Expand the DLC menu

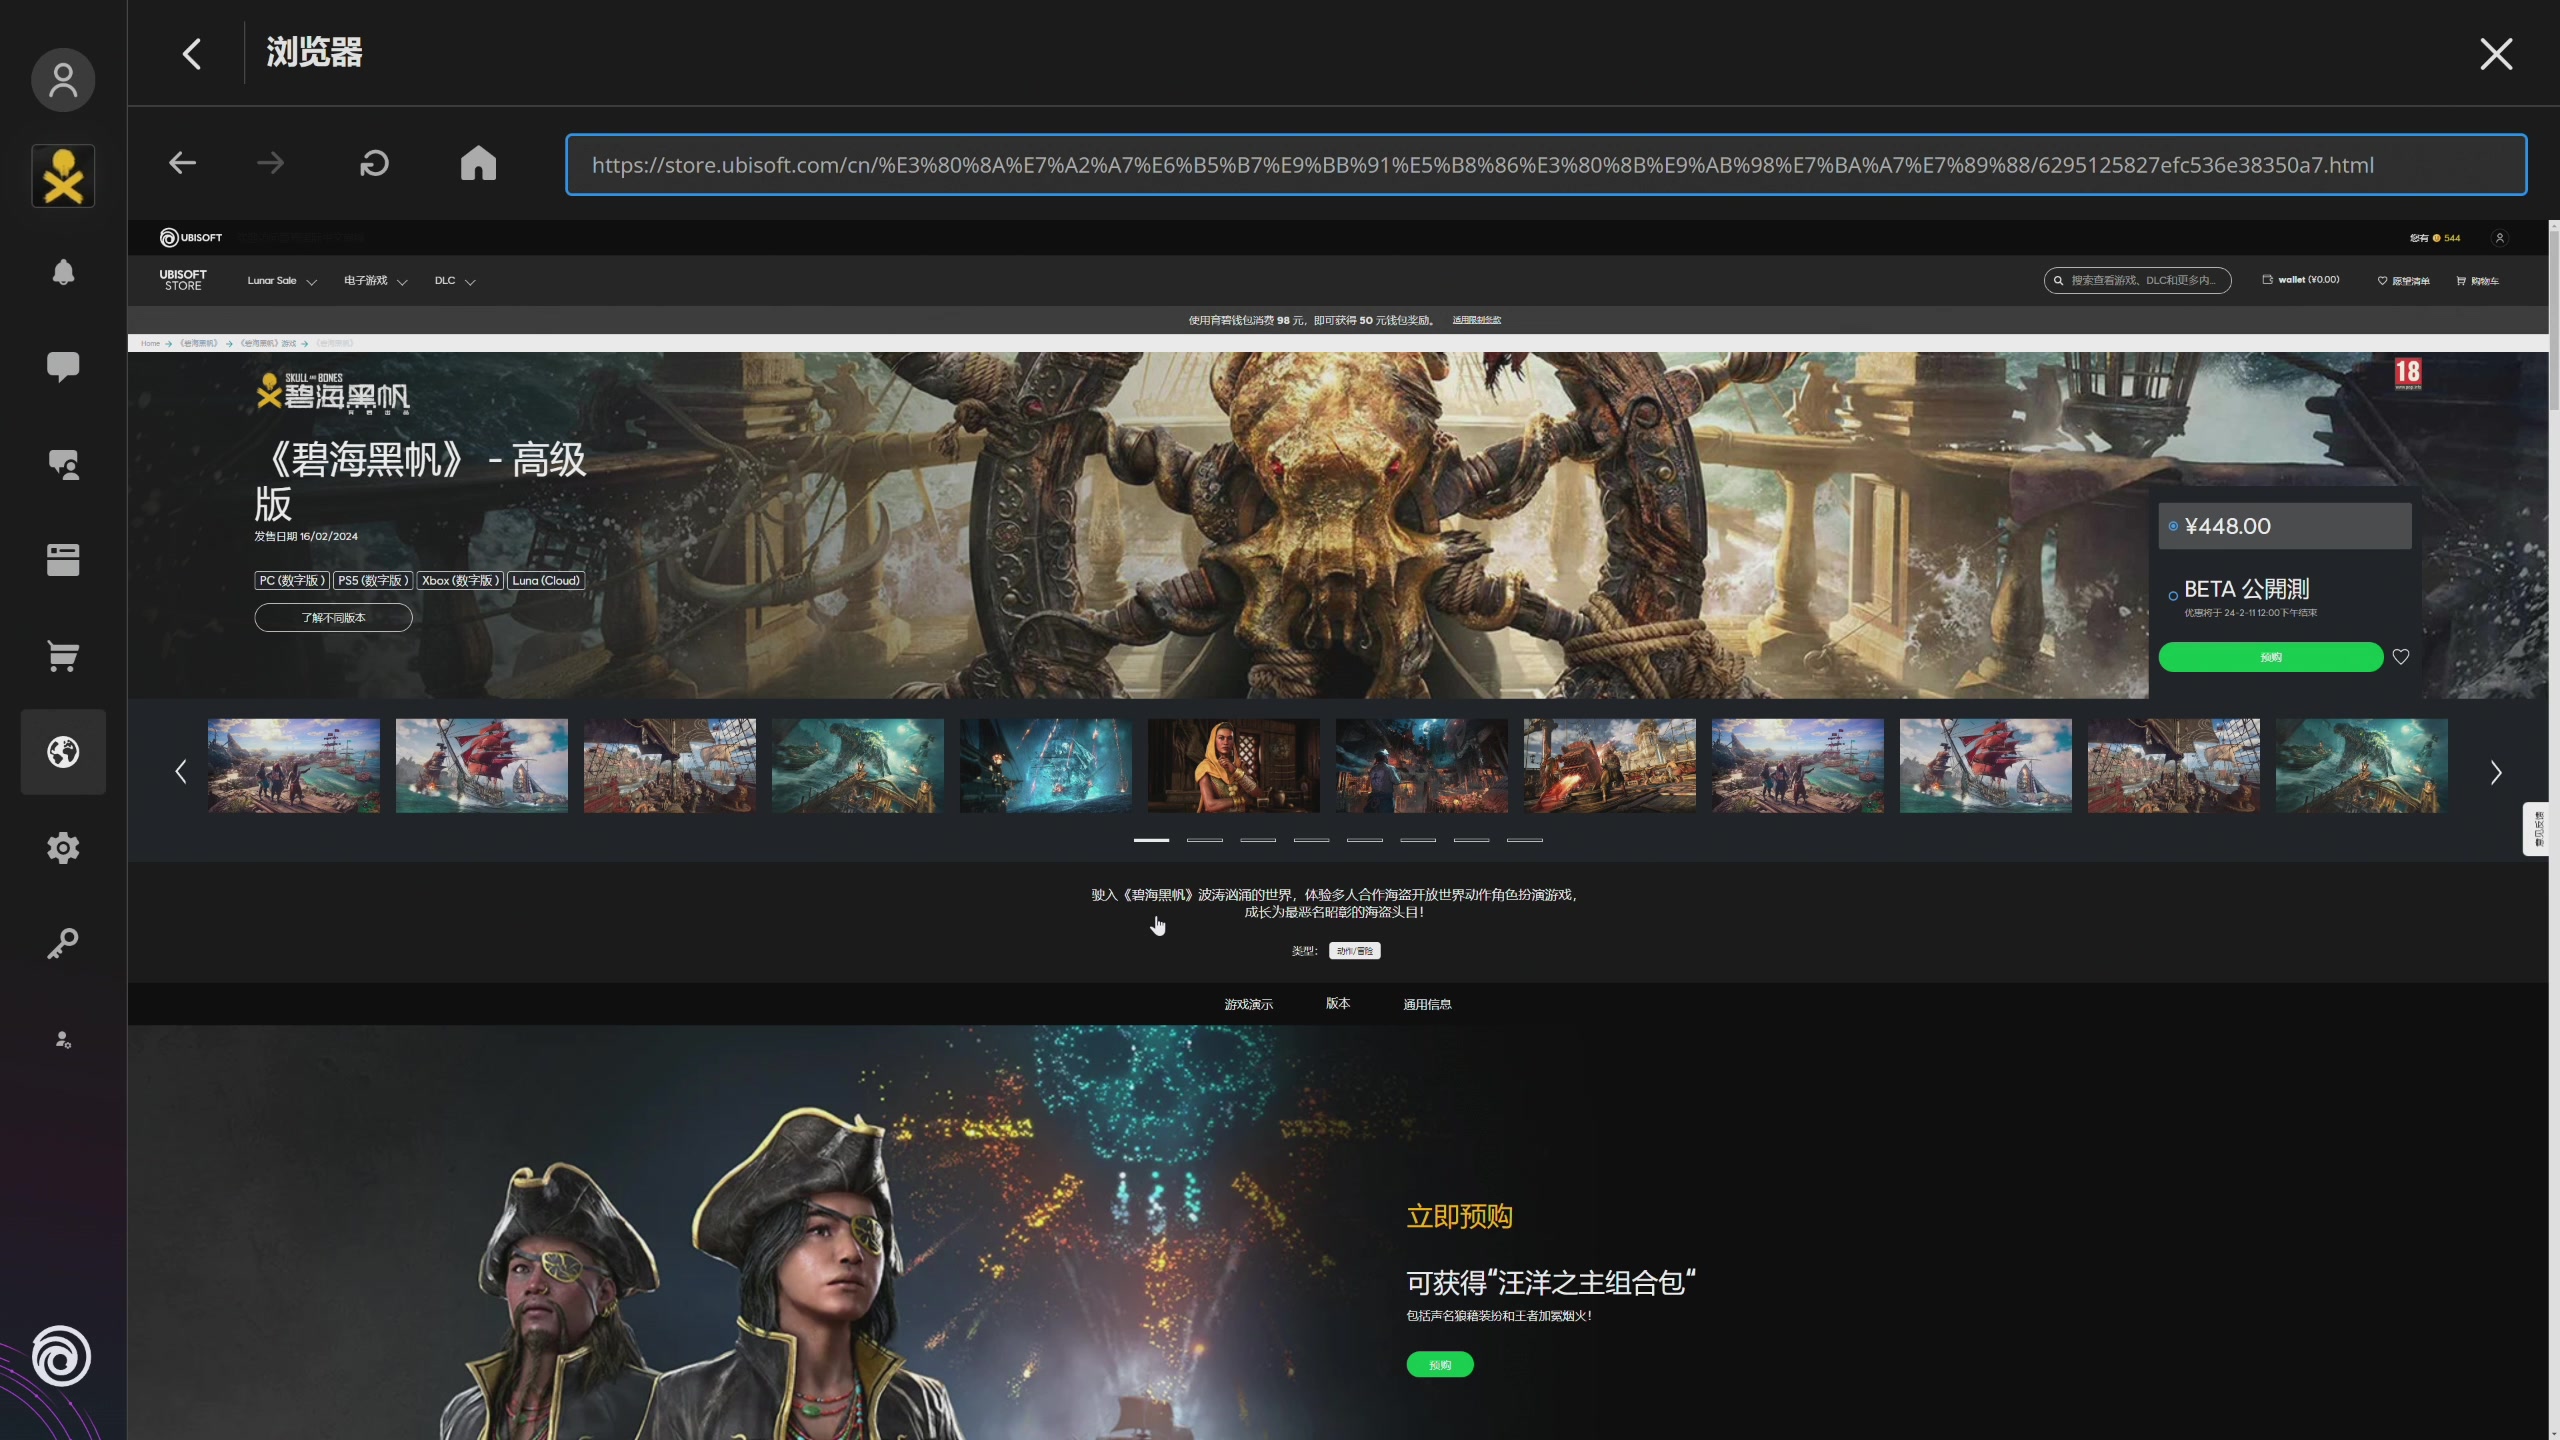coord(454,281)
